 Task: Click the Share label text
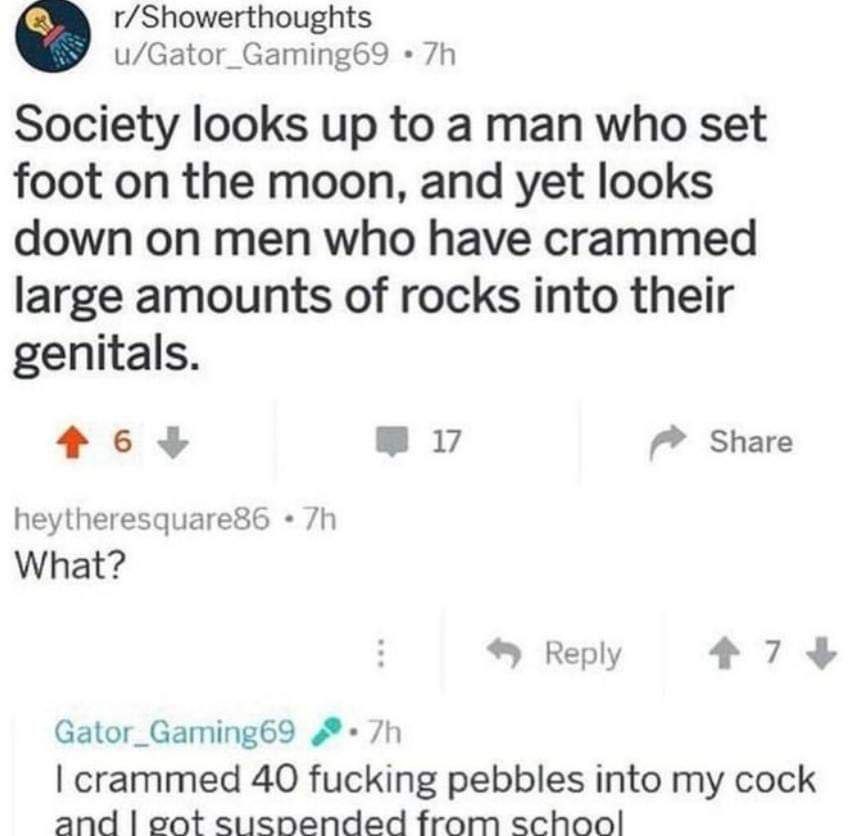pyautogui.click(x=749, y=442)
